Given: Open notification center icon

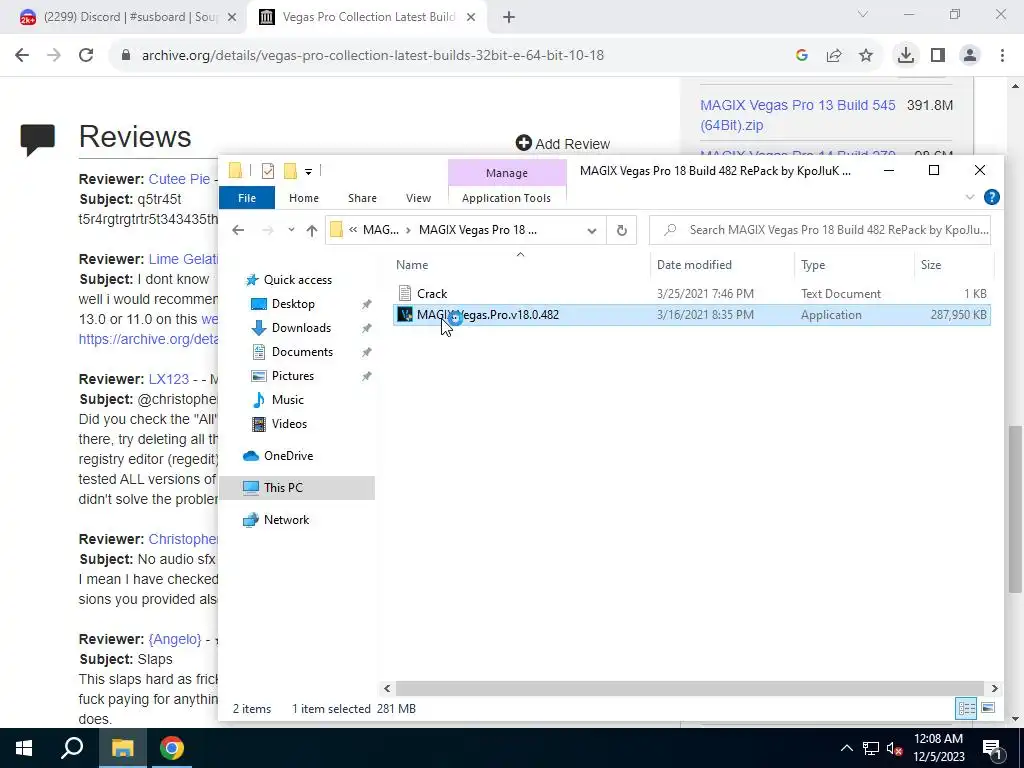Looking at the screenshot, I should pyautogui.click(x=992, y=748).
